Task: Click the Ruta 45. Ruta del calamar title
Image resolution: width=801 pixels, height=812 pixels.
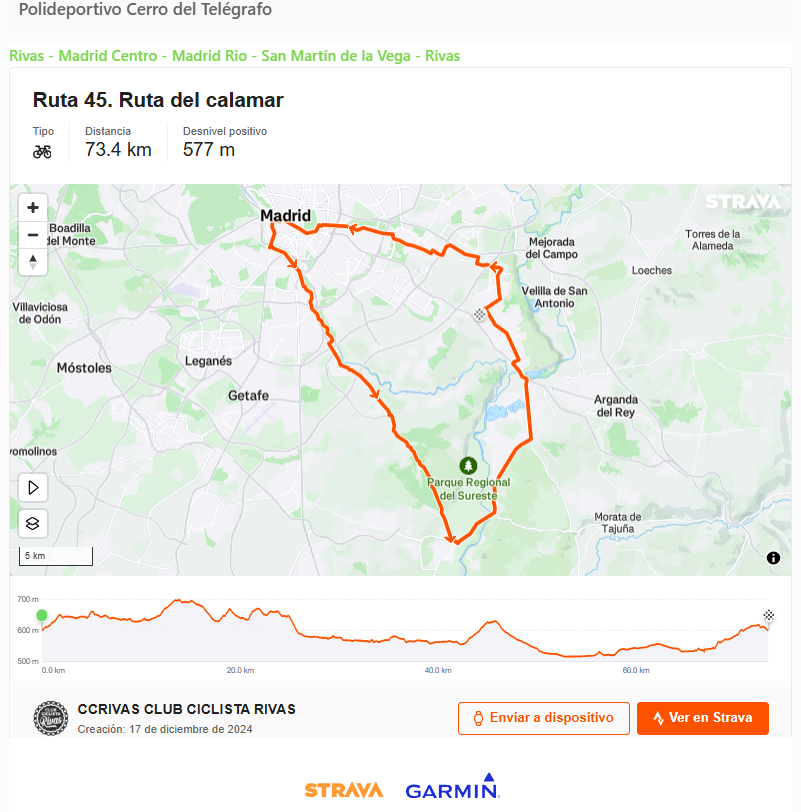Action: point(158,100)
